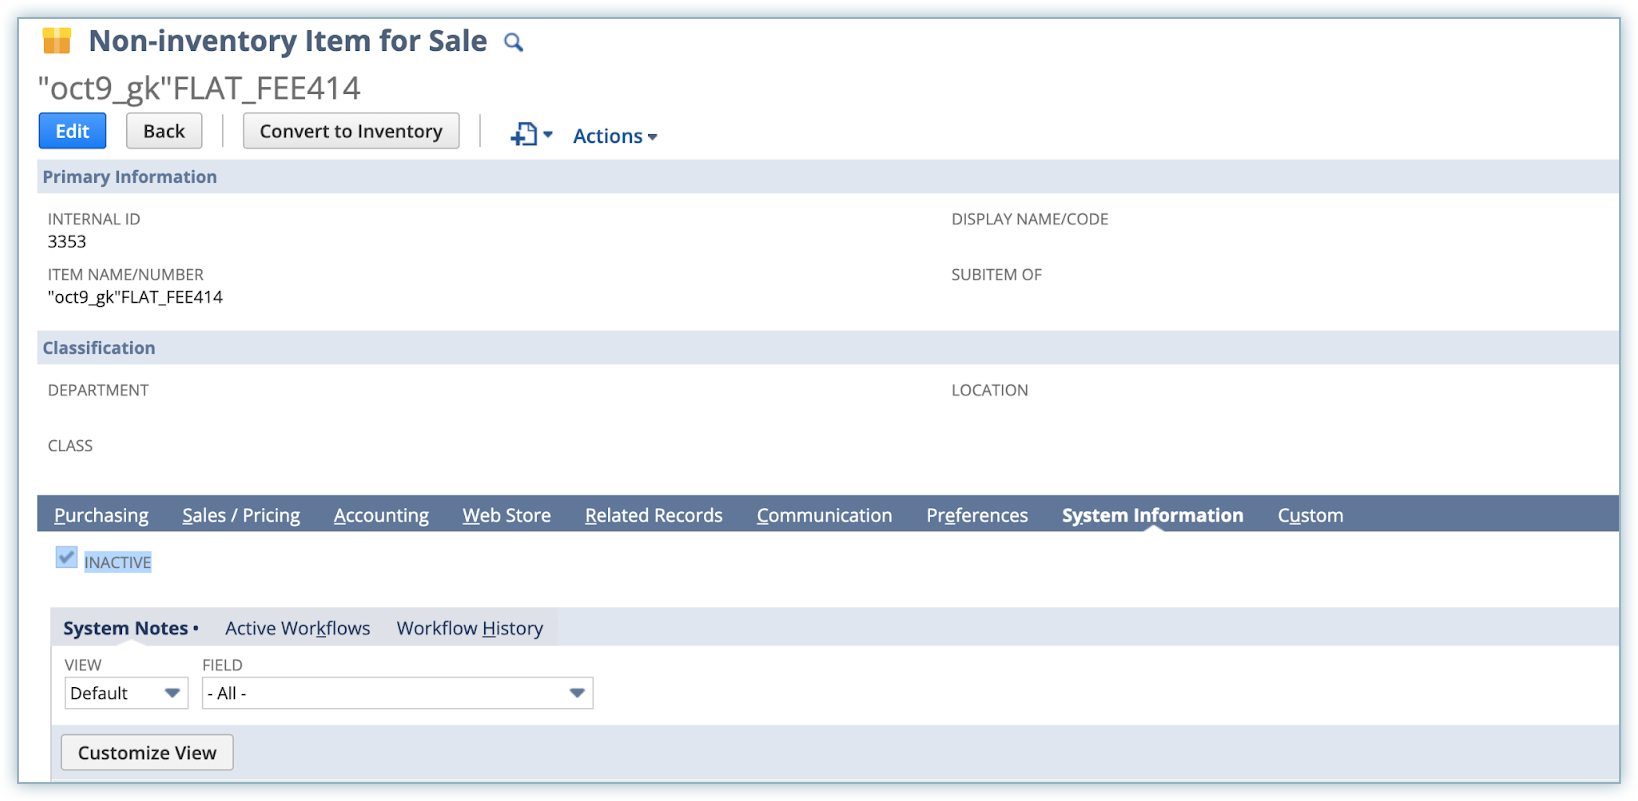Expand the Actions dropdown menu
The height and width of the screenshot is (801, 1638).
[614, 136]
